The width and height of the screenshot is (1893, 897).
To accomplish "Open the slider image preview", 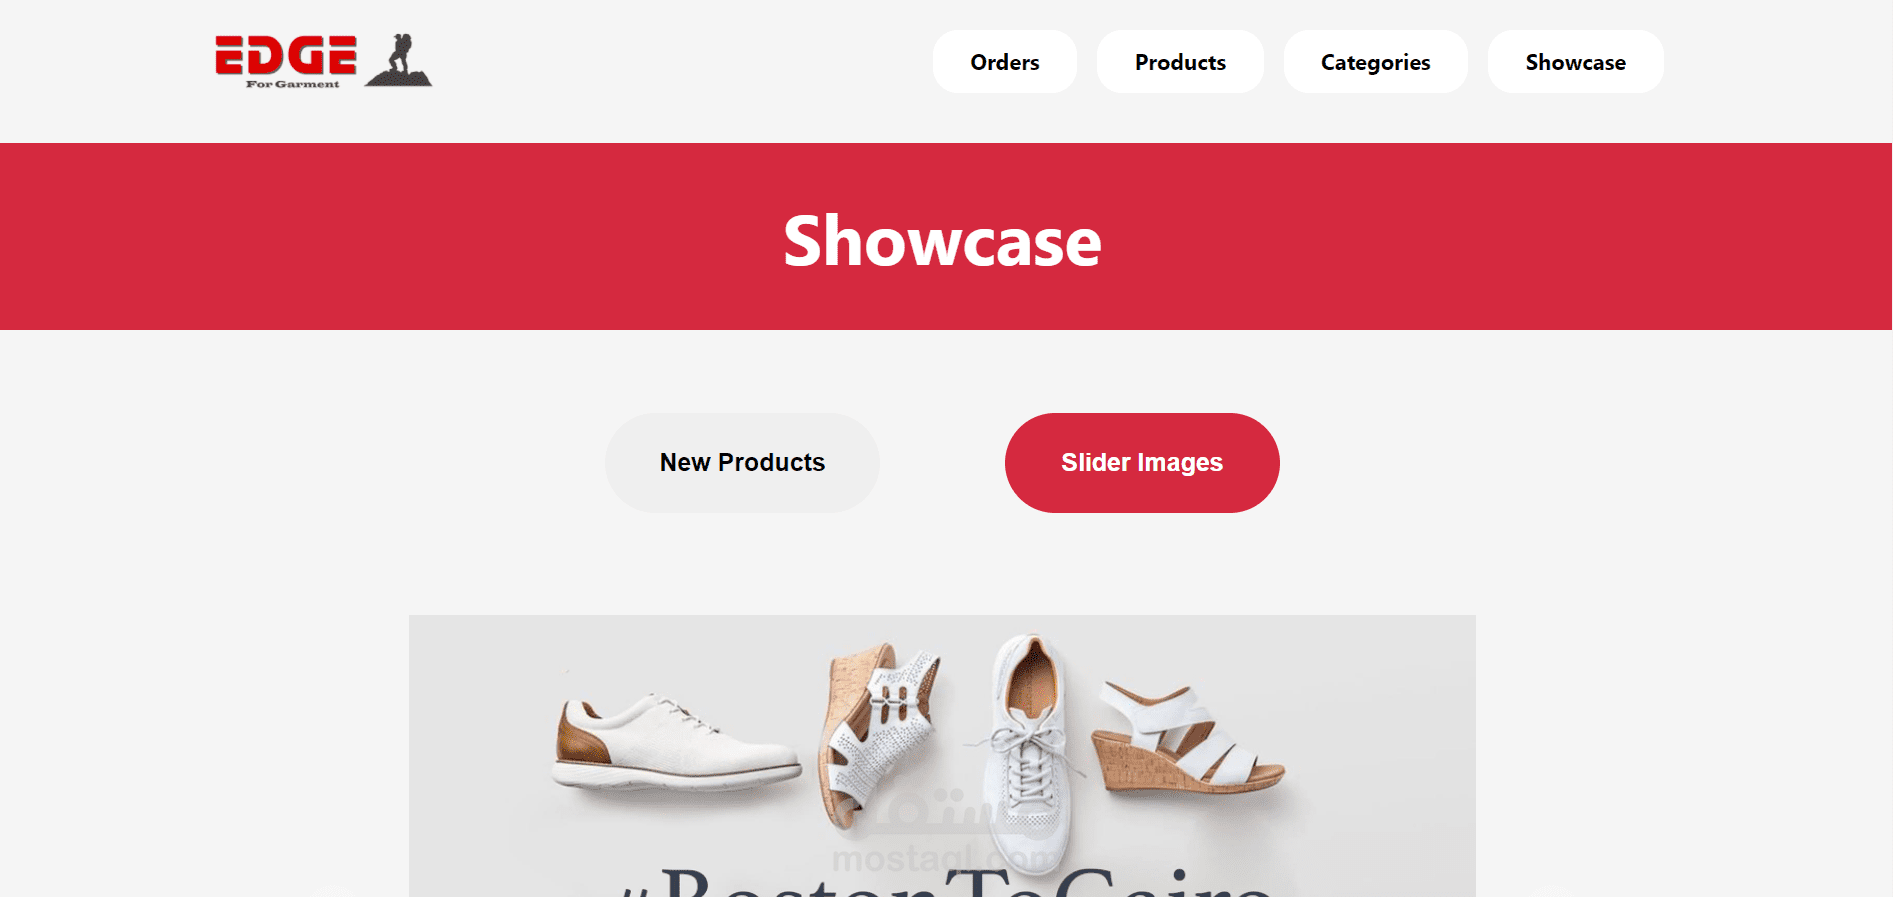I will tap(942, 756).
